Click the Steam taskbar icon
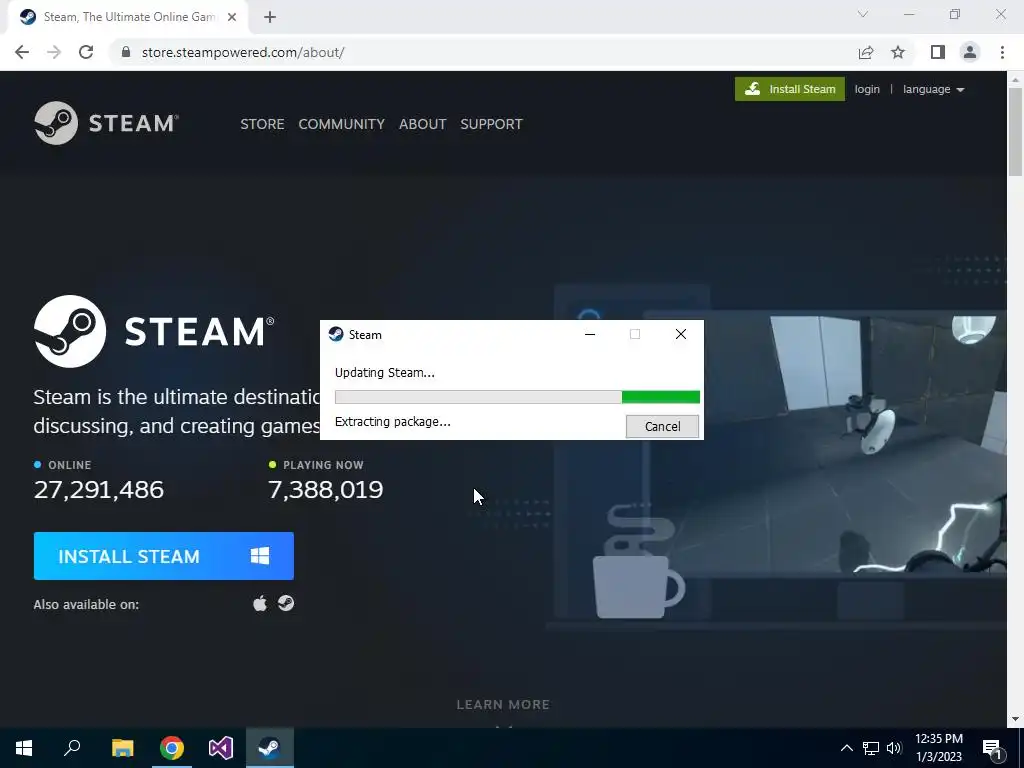1024x768 pixels. 270,748
